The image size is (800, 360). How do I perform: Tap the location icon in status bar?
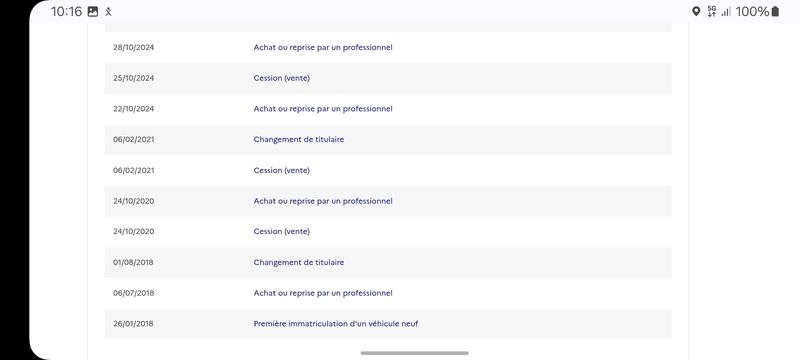pyautogui.click(x=695, y=11)
